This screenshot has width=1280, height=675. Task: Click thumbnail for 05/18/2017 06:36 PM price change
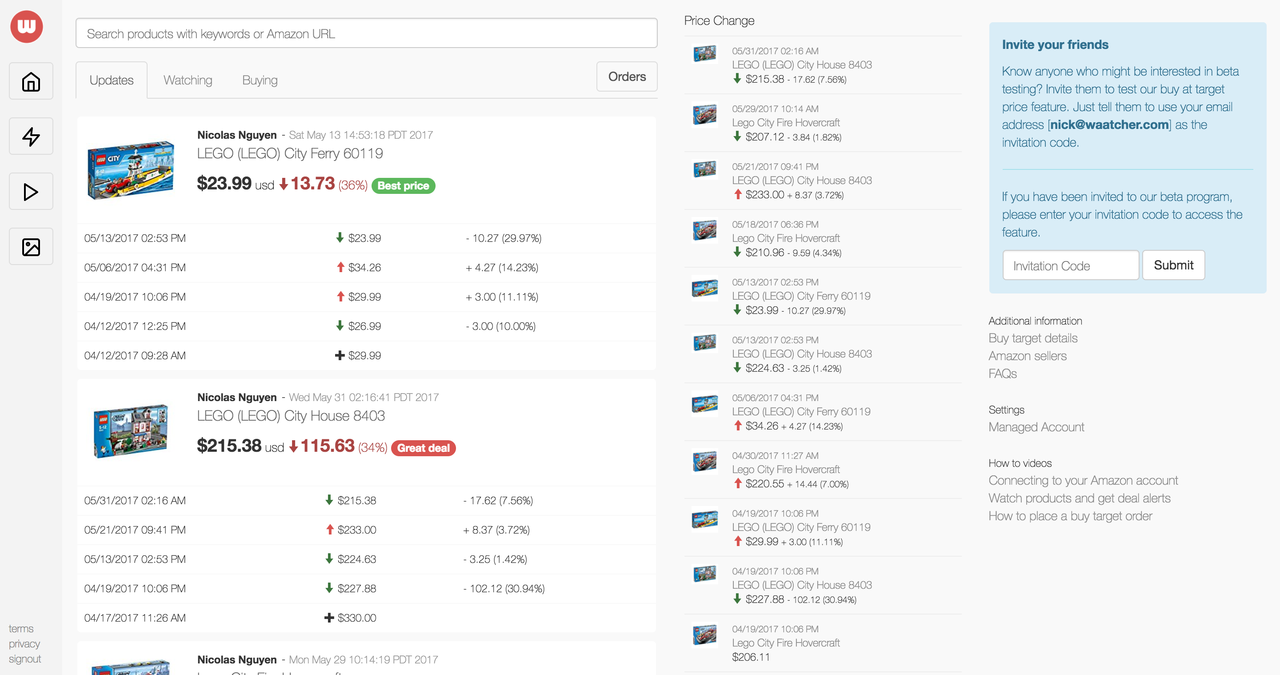click(x=705, y=231)
